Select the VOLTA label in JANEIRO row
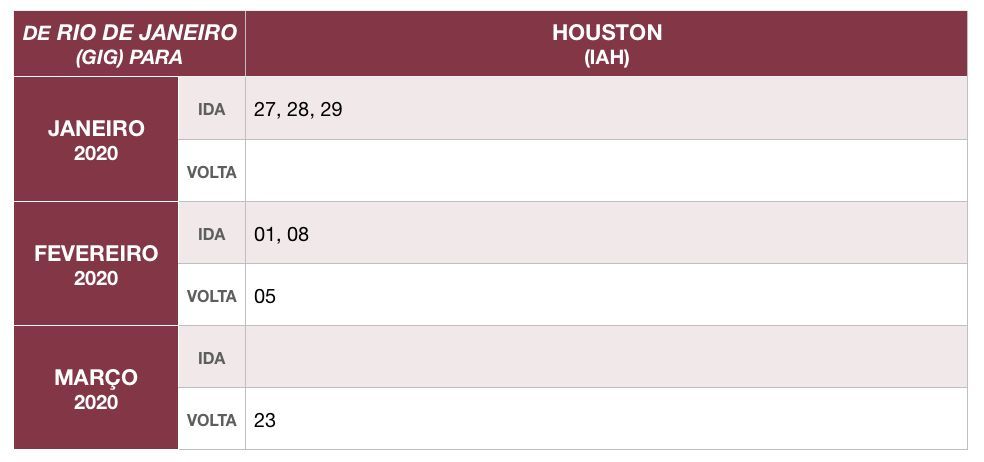Screen dimensions: 984x462 [x=211, y=171]
